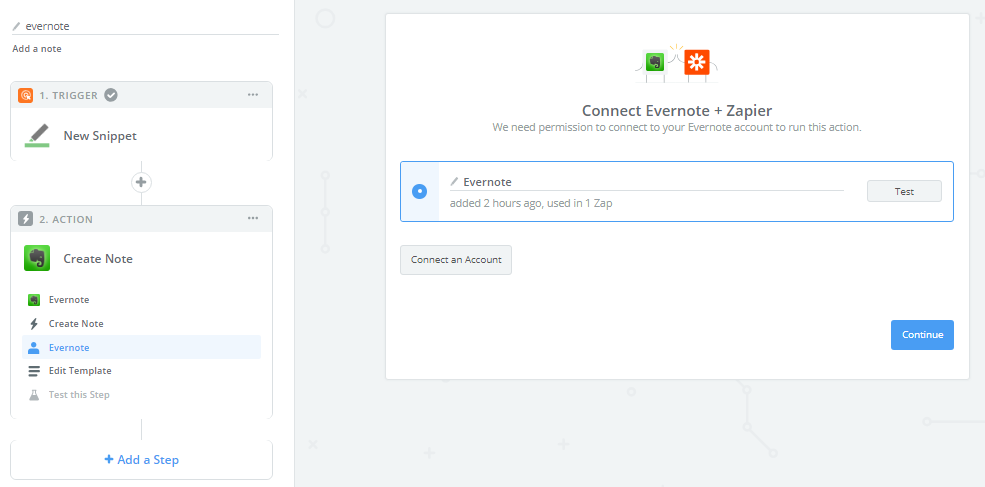Viewport: 985px width, 487px height.
Task: Open the Edit Template substep
Action: pyautogui.click(x=80, y=371)
